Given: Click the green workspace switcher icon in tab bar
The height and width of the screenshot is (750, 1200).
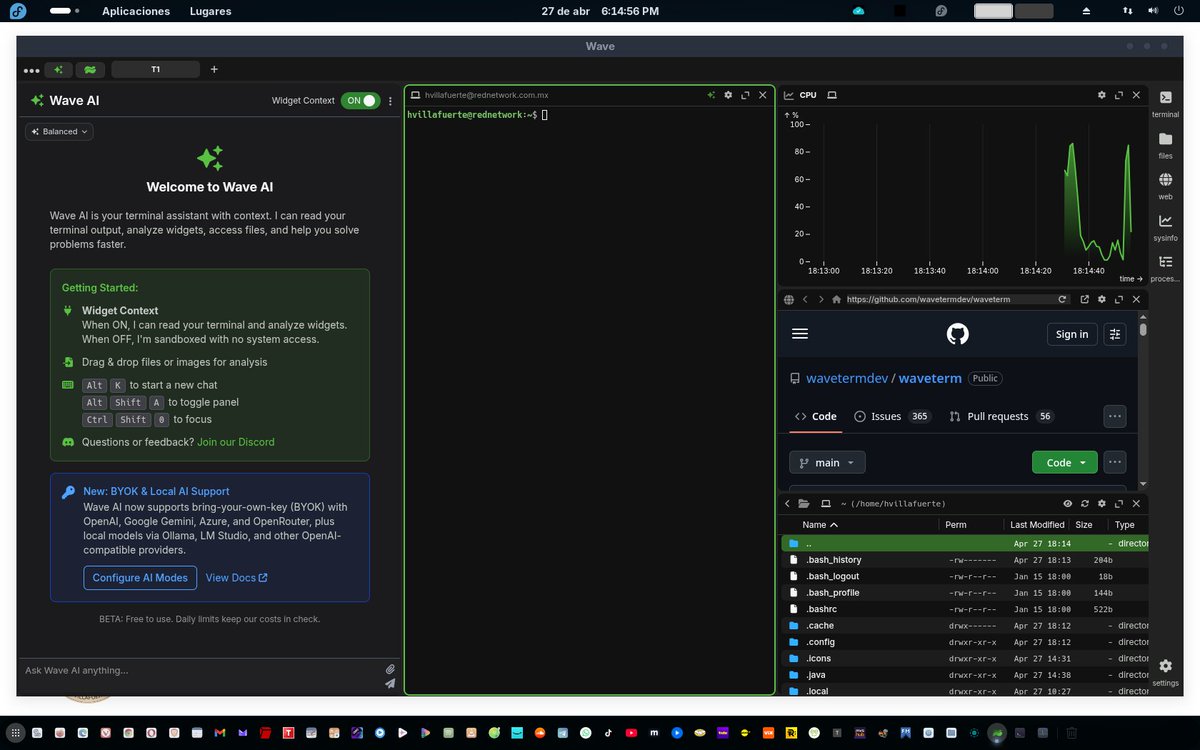Looking at the screenshot, I should 90,70.
